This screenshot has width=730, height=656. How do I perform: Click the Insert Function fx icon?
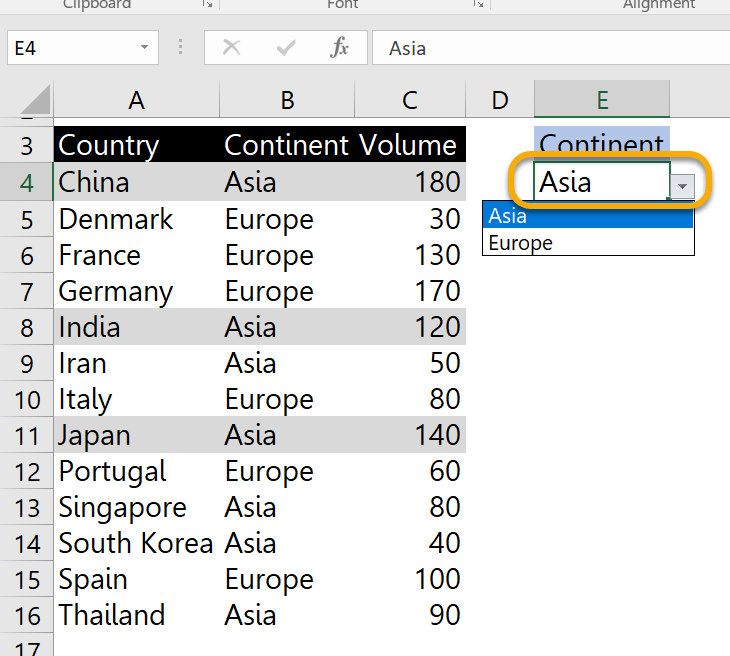coord(339,47)
